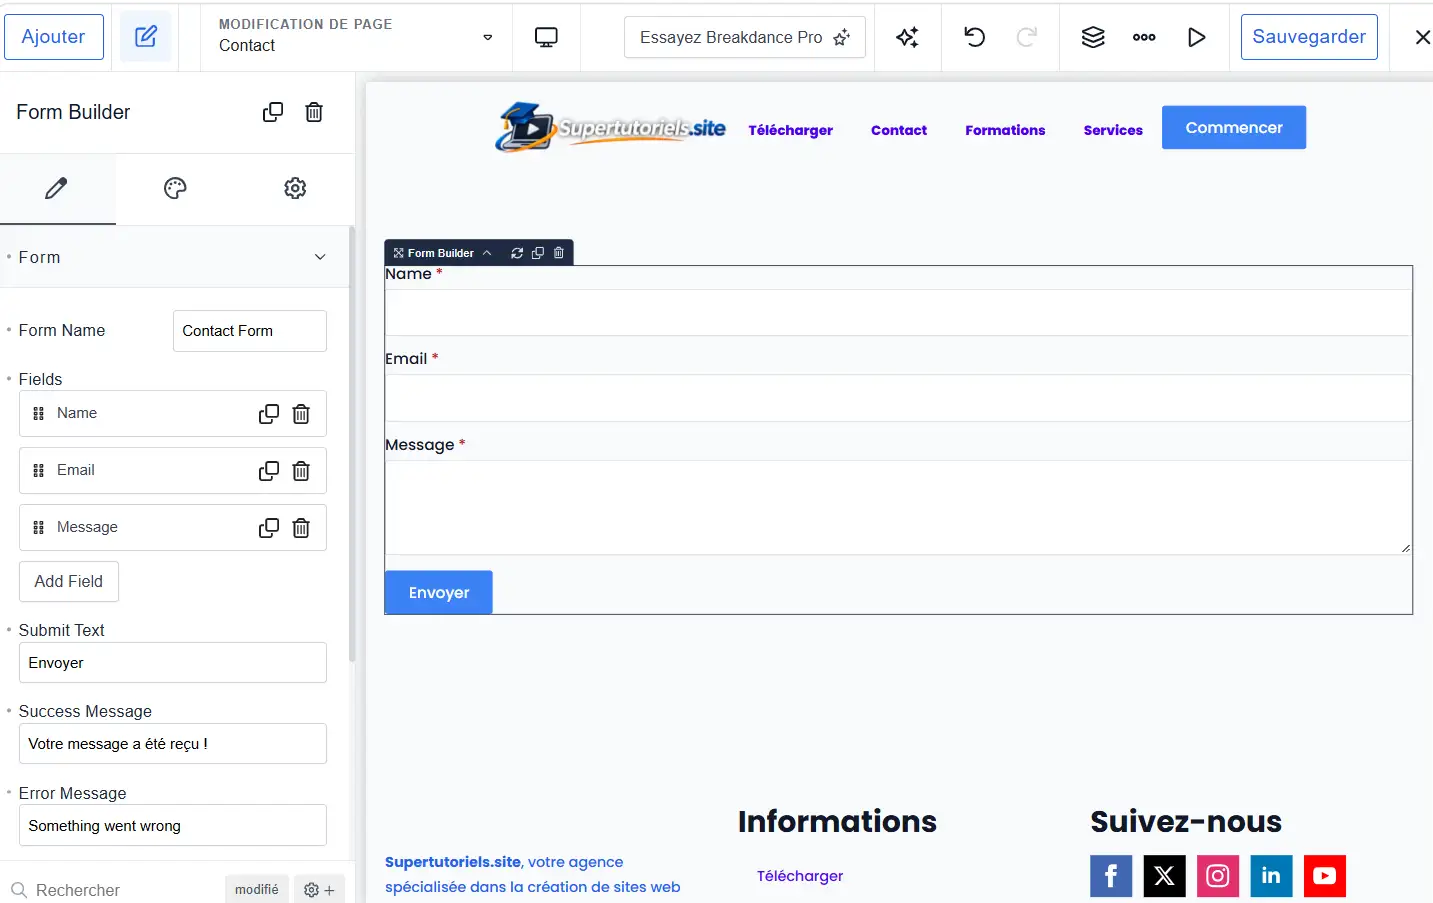Expand the Form Builder parent selector caret
Screen dimensions: 1433x903
[x=487, y=253]
